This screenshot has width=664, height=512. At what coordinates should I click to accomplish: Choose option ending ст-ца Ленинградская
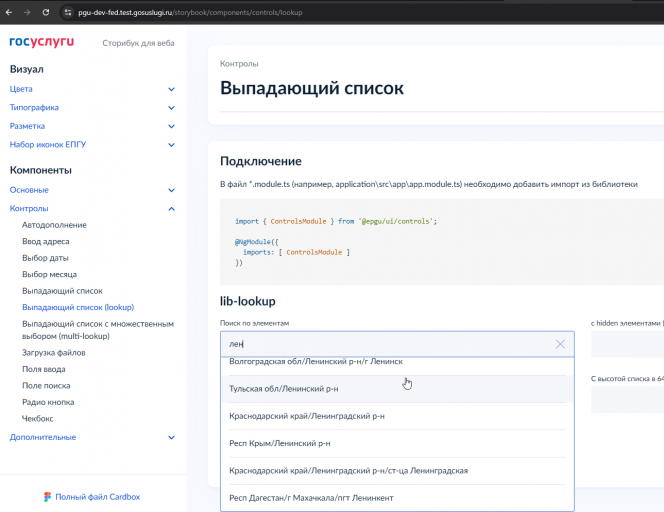[x=397, y=471]
